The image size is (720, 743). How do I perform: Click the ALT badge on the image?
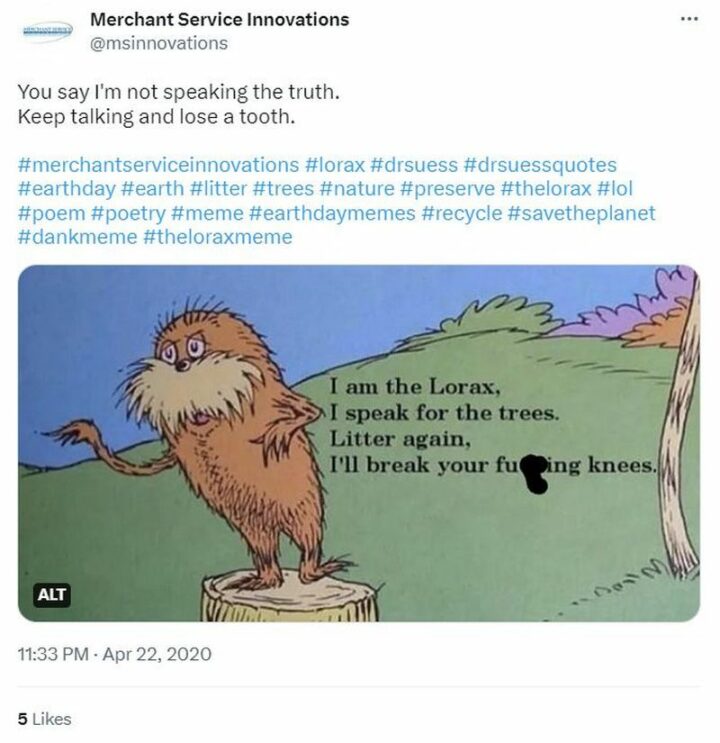(x=52, y=594)
